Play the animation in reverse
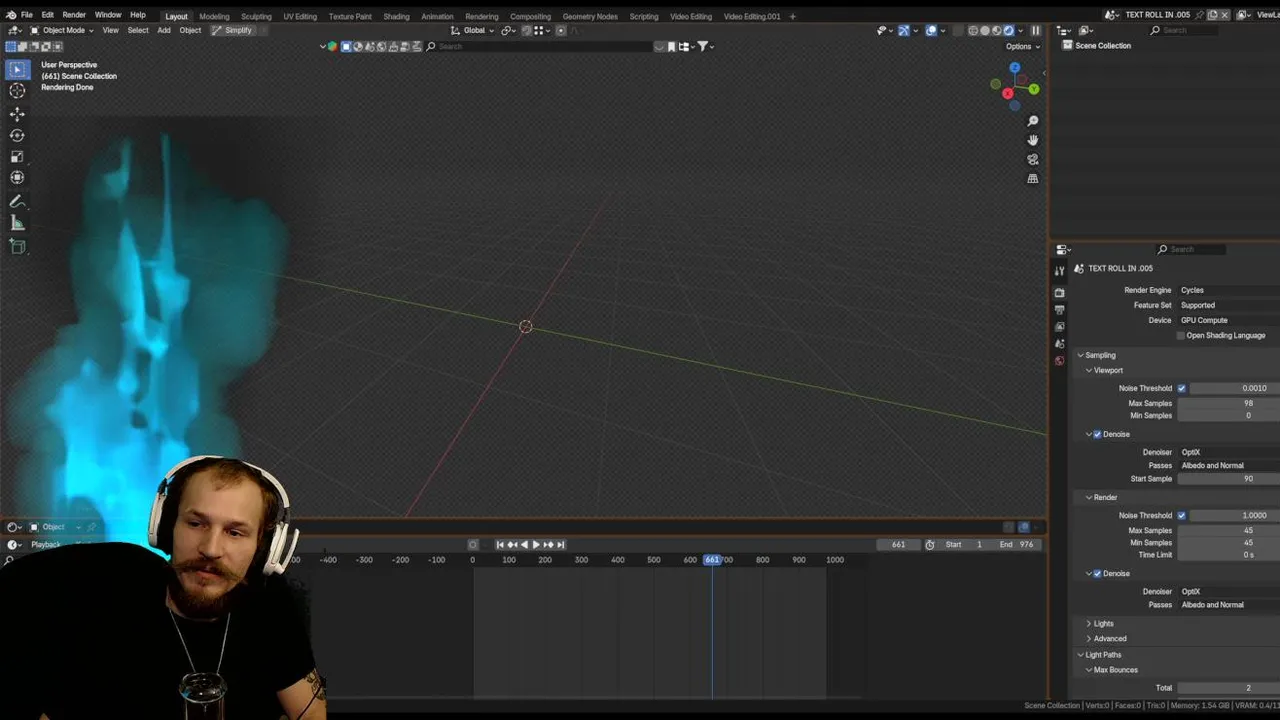 524,544
